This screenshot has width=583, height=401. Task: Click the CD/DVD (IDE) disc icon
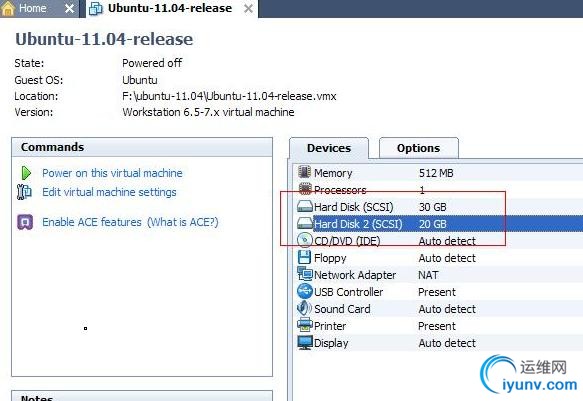pos(305,240)
